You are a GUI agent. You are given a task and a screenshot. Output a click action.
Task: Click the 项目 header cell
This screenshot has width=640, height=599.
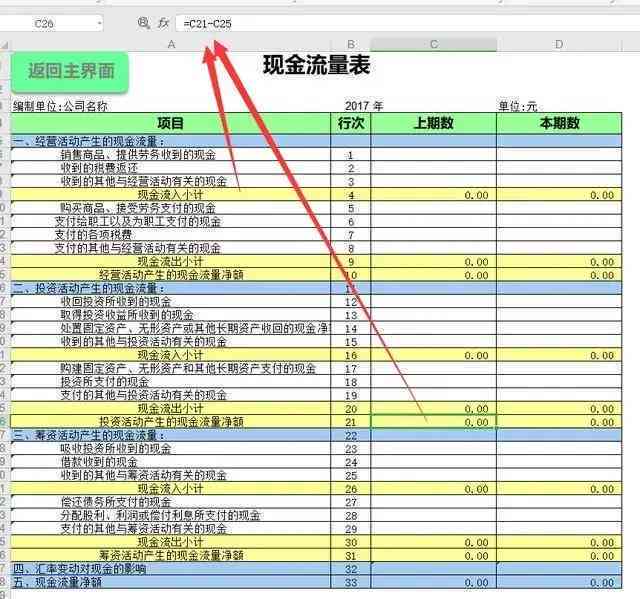coord(171,123)
